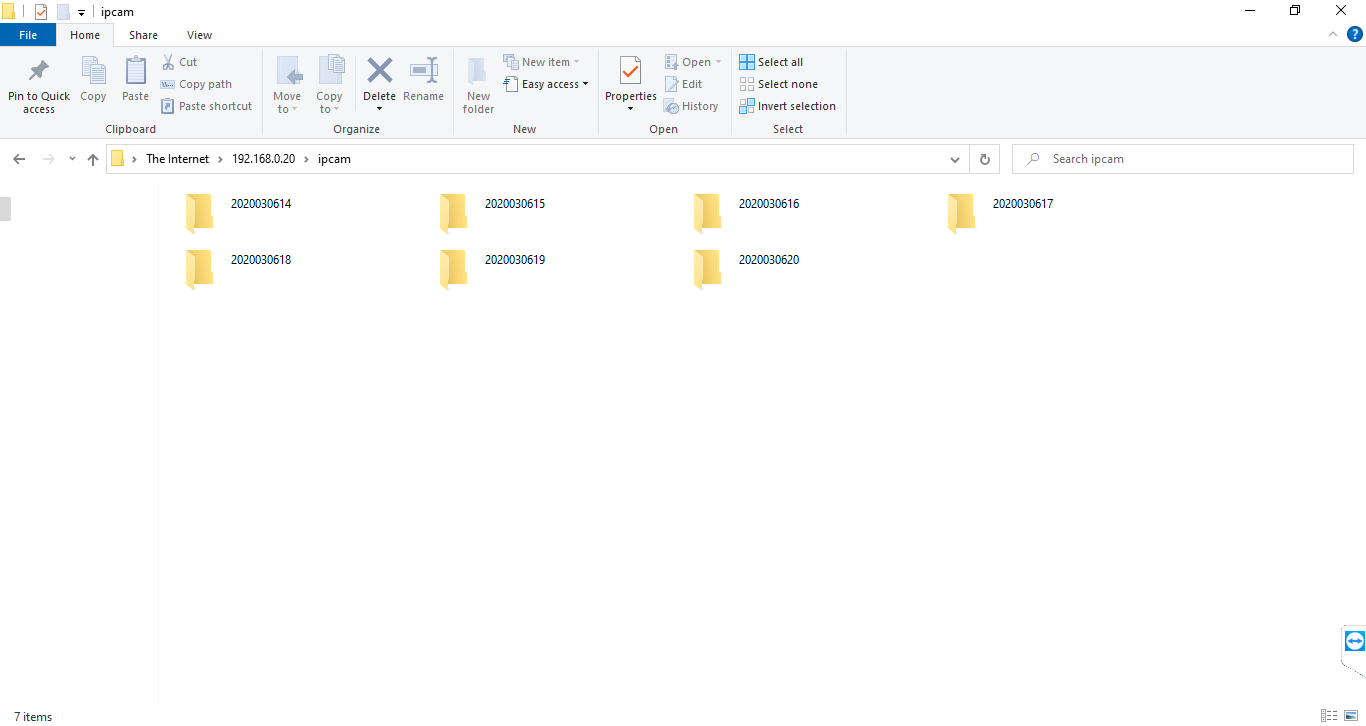The width and height of the screenshot is (1366, 726).
Task: Open folder Properties
Action: (630, 84)
